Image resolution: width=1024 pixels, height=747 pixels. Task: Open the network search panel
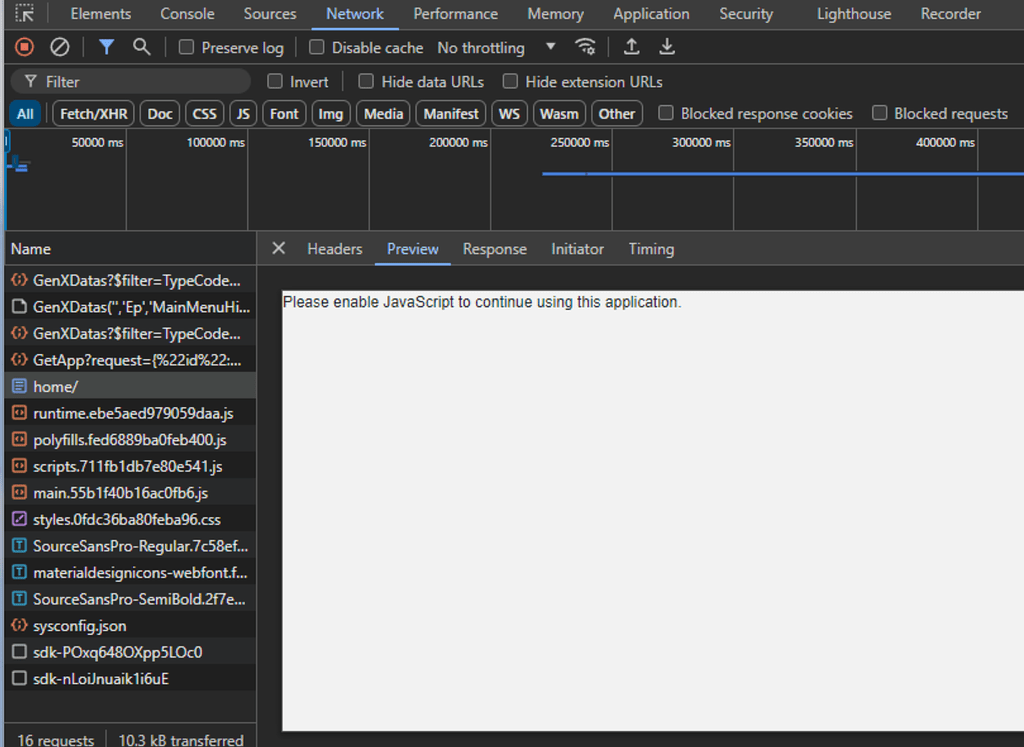(x=142, y=47)
